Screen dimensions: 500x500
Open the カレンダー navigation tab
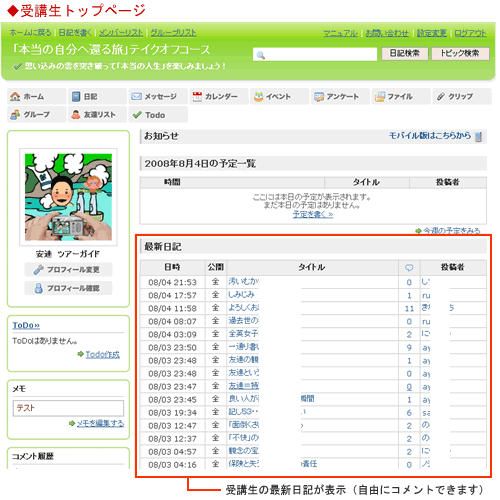[x=219, y=96]
